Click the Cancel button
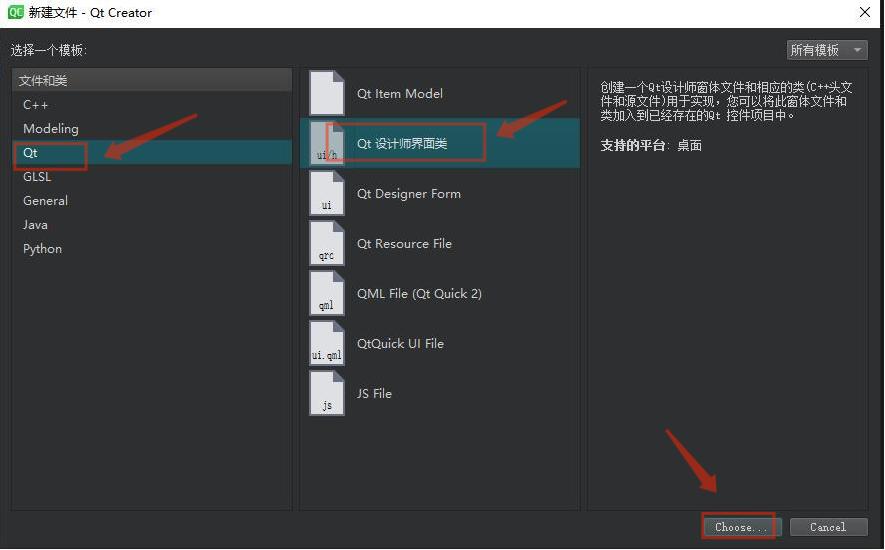 tap(828, 527)
